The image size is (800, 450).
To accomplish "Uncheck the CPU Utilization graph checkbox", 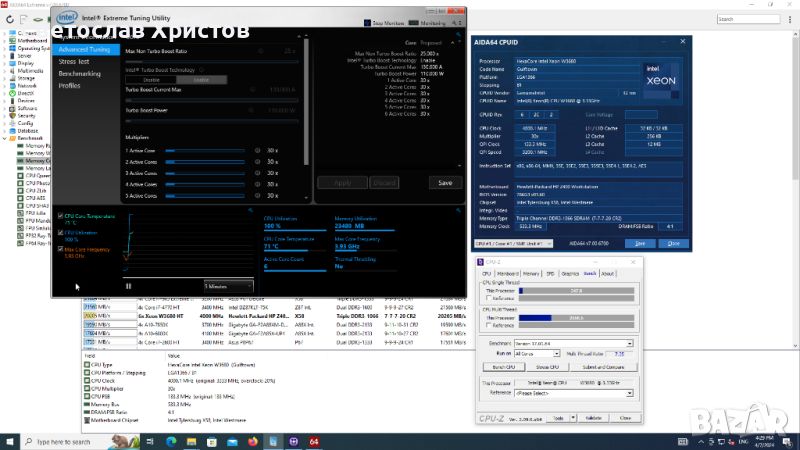I will pyautogui.click(x=60, y=233).
